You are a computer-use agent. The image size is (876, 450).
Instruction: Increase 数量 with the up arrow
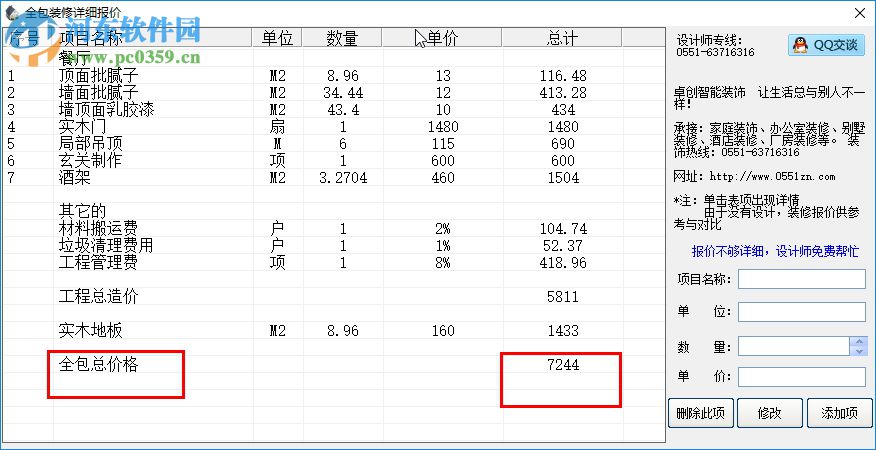(859, 341)
